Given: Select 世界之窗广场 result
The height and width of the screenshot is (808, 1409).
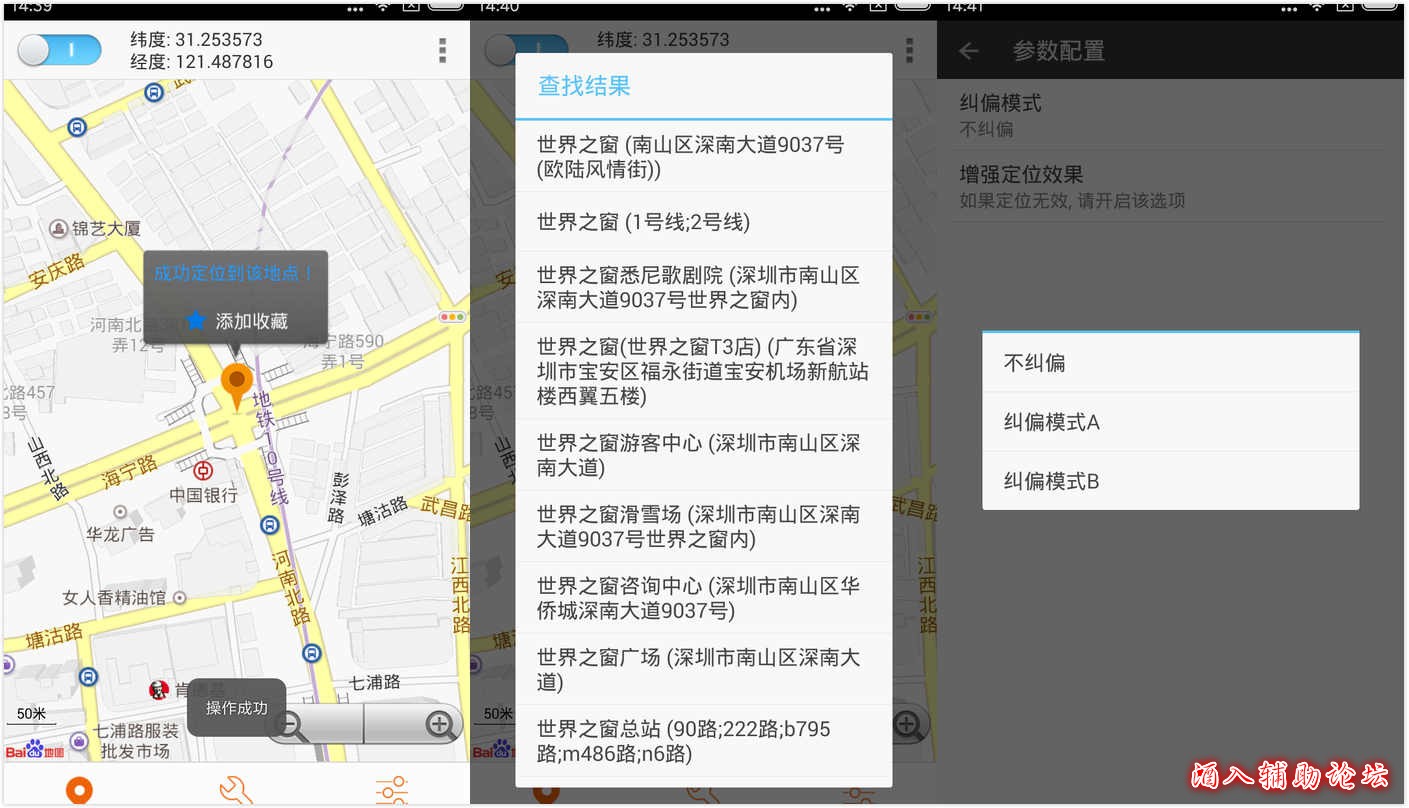Looking at the screenshot, I should coord(703,669).
